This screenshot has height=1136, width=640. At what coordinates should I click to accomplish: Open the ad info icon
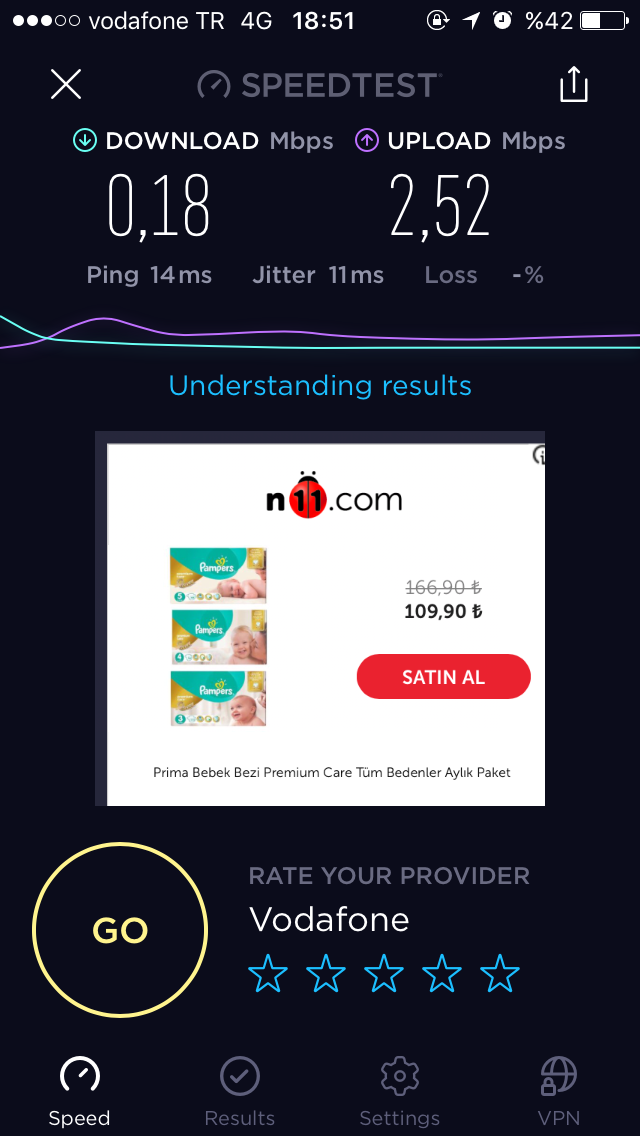[539, 454]
